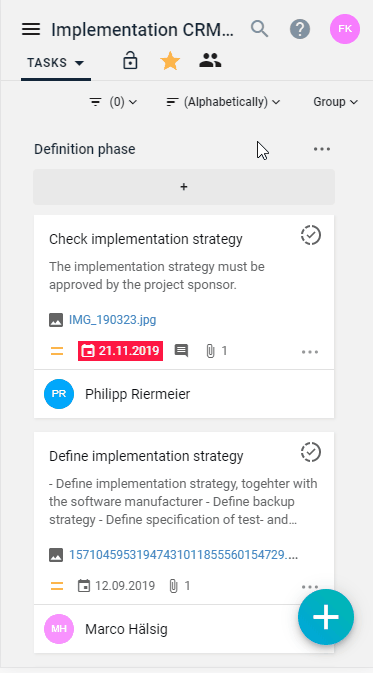Open comments on Check implementation strategy
Image resolution: width=373 pixels, height=673 pixels.
pyautogui.click(x=181, y=351)
